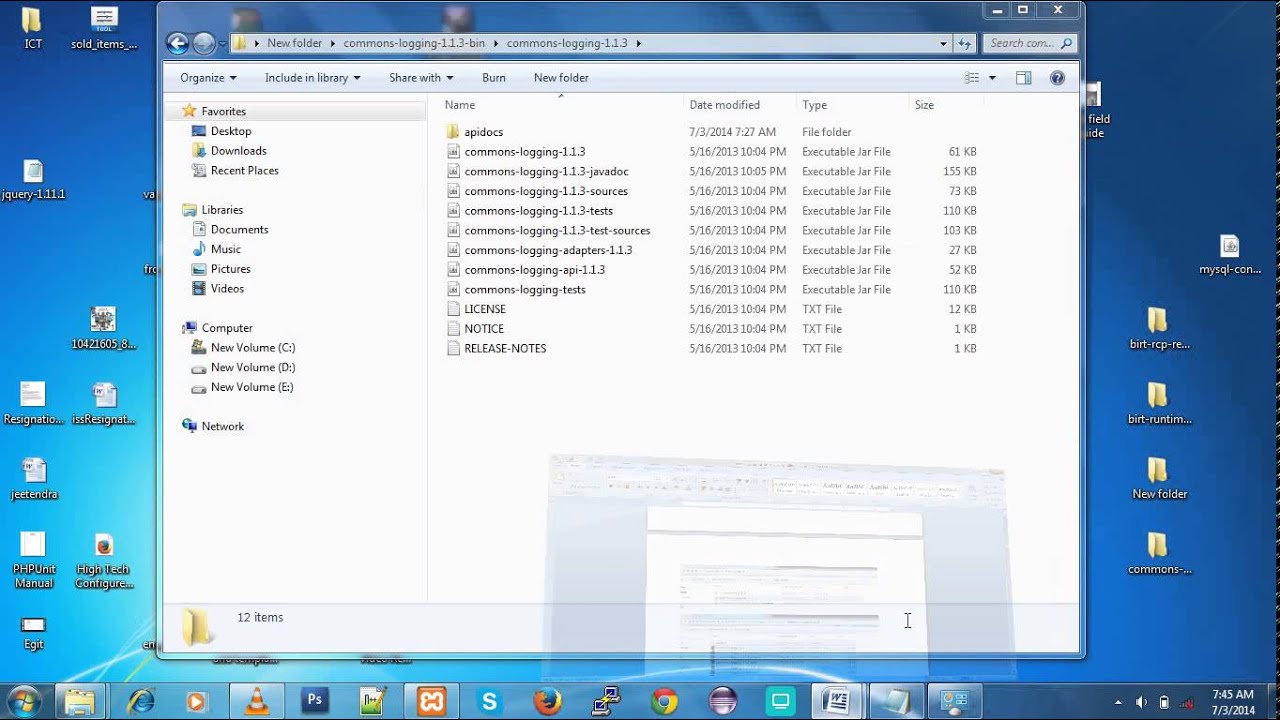Viewport: 1280px width, 720px height.
Task: Sort by Date modified column header
Action: [740, 105]
